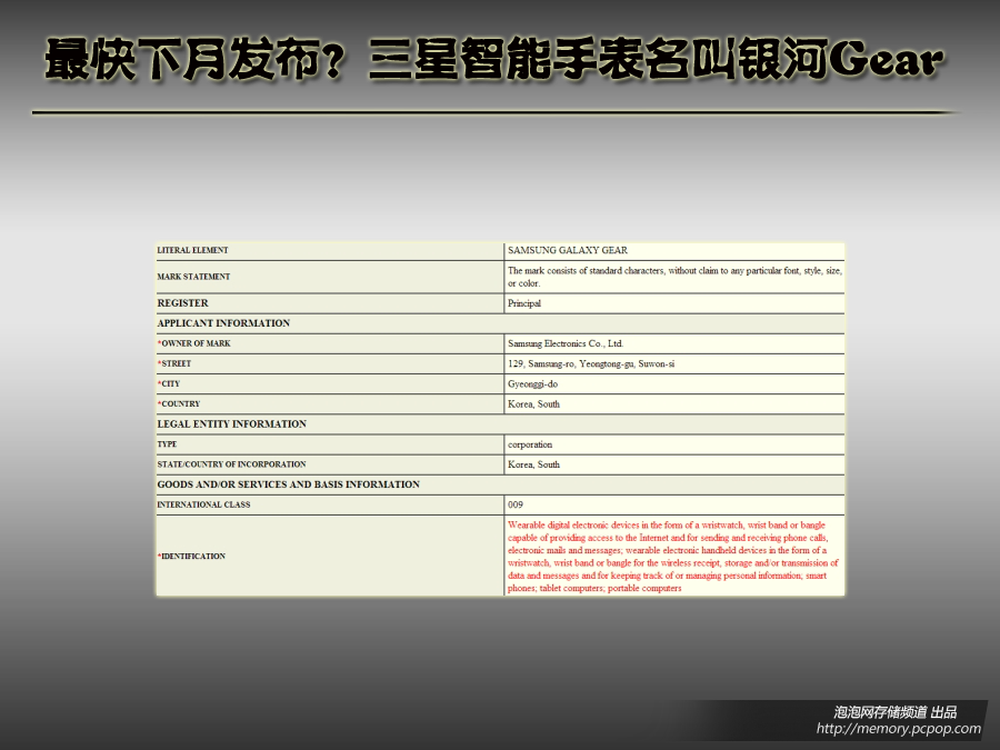The height and width of the screenshot is (750, 1000).
Task: Click Samsung Electronics Co., Ltd. owner value
Action: pyautogui.click(x=565, y=344)
